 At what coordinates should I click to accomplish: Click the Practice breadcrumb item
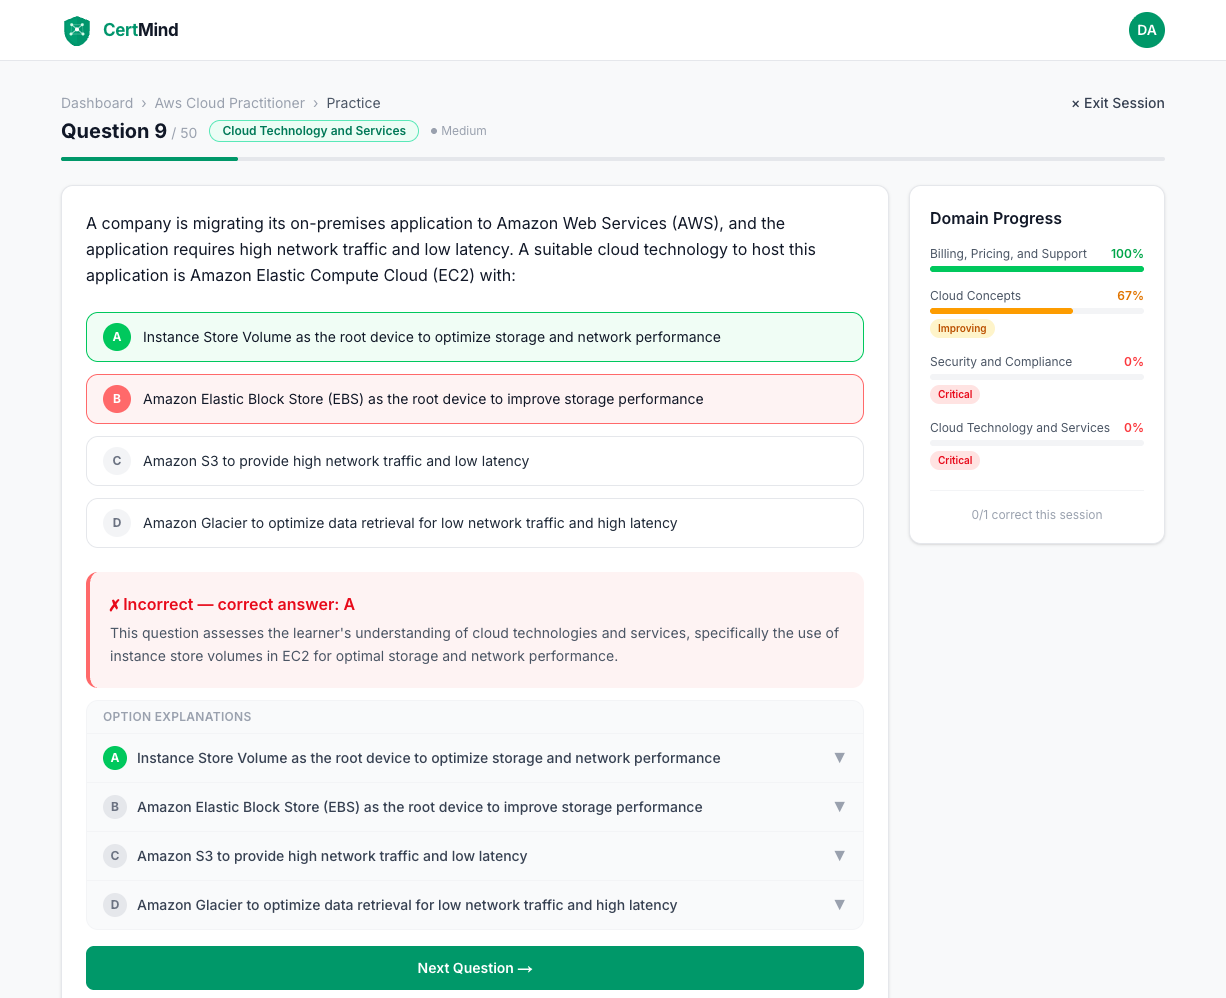(353, 103)
